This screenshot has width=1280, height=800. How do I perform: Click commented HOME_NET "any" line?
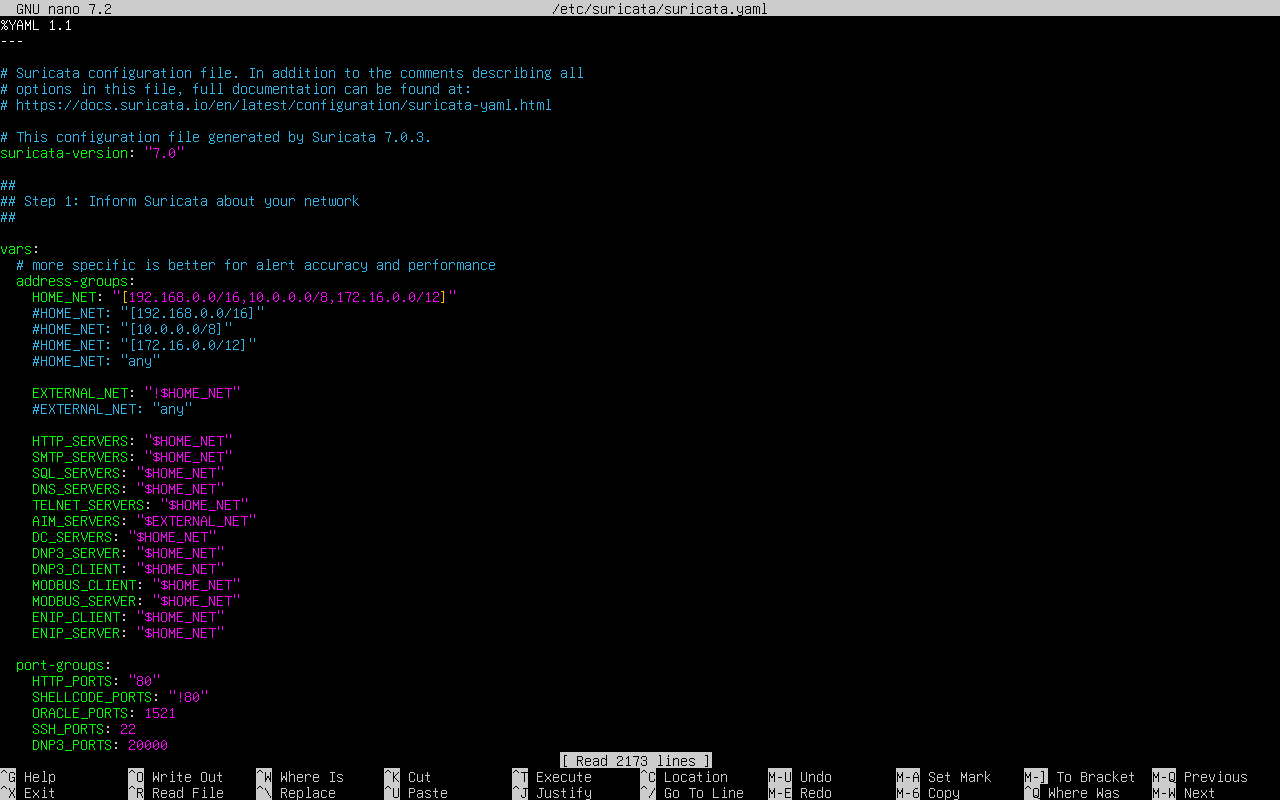pos(96,361)
